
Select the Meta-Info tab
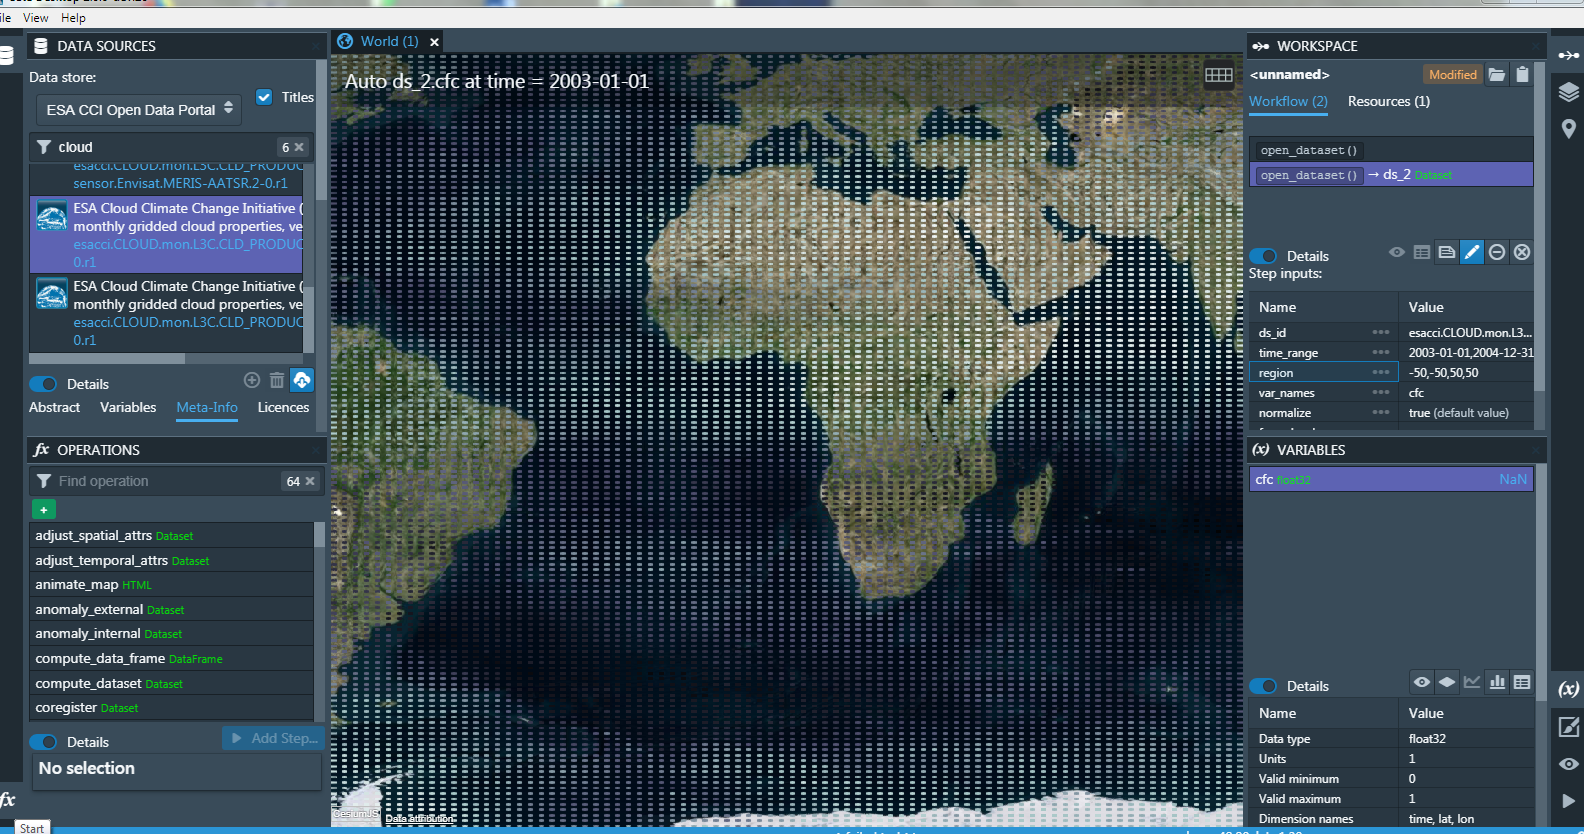(x=207, y=407)
